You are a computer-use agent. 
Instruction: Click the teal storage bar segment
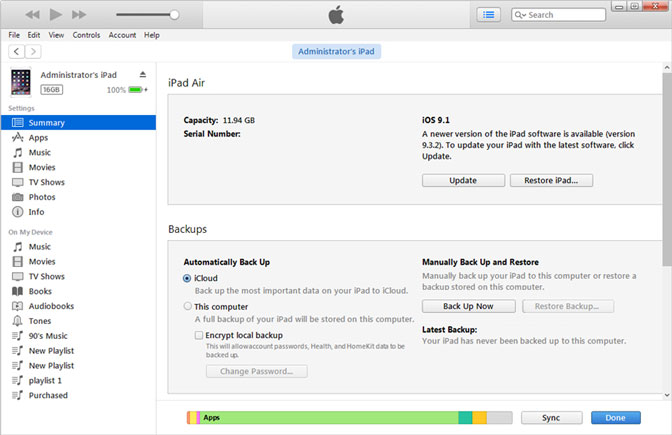465,417
